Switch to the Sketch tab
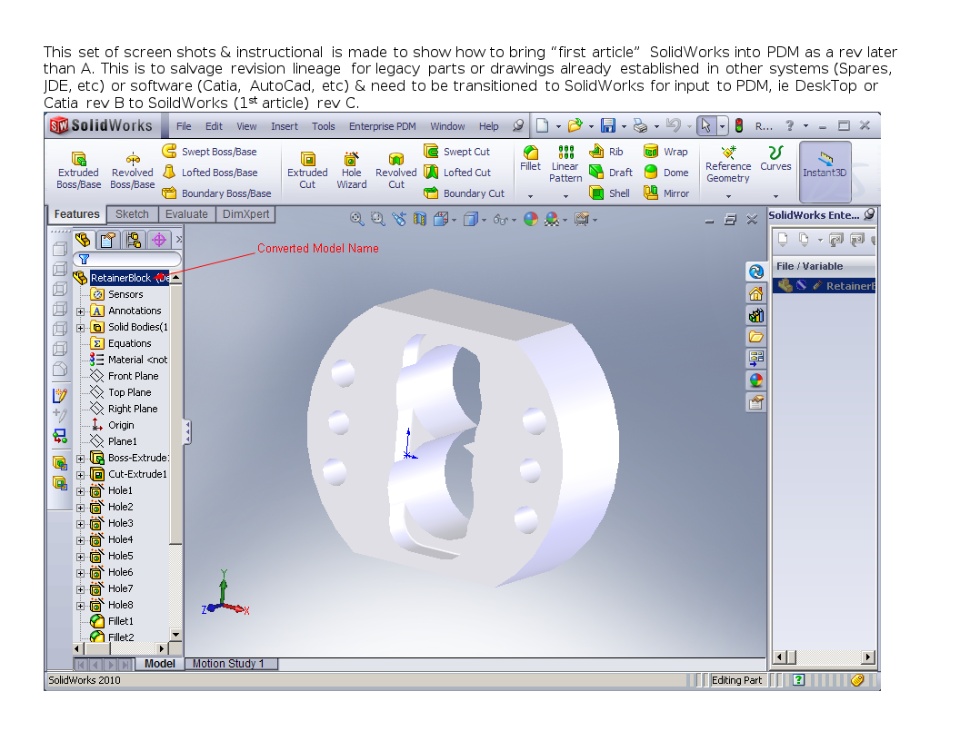The height and width of the screenshot is (741, 960). tap(132, 214)
